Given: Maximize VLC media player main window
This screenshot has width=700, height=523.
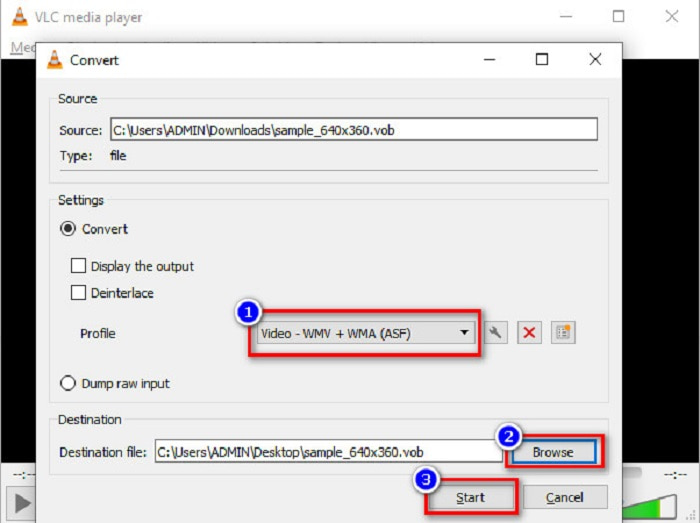Looking at the screenshot, I should (618, 17).
